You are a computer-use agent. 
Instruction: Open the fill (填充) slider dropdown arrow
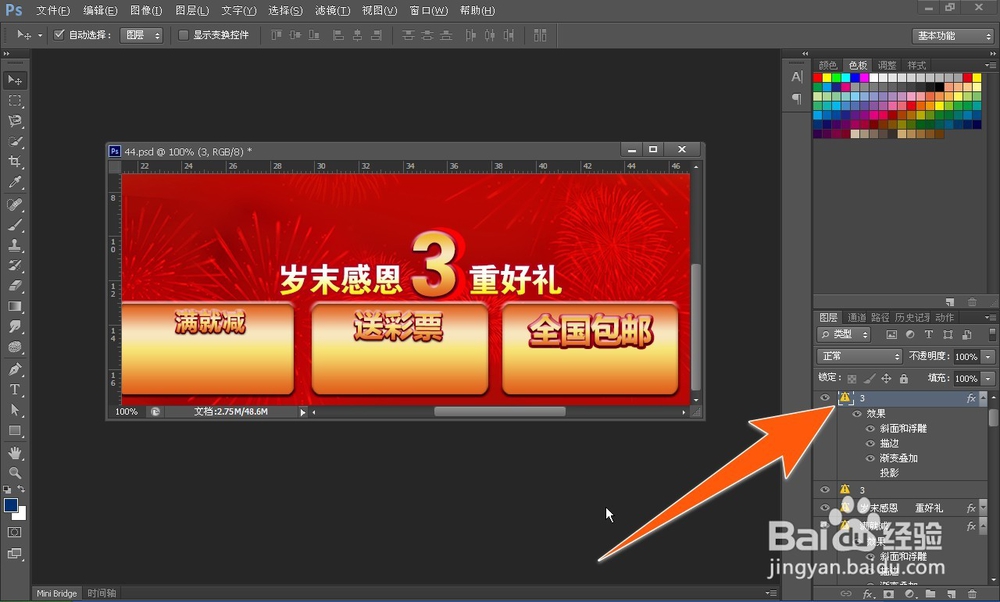[x=989, y=378]
